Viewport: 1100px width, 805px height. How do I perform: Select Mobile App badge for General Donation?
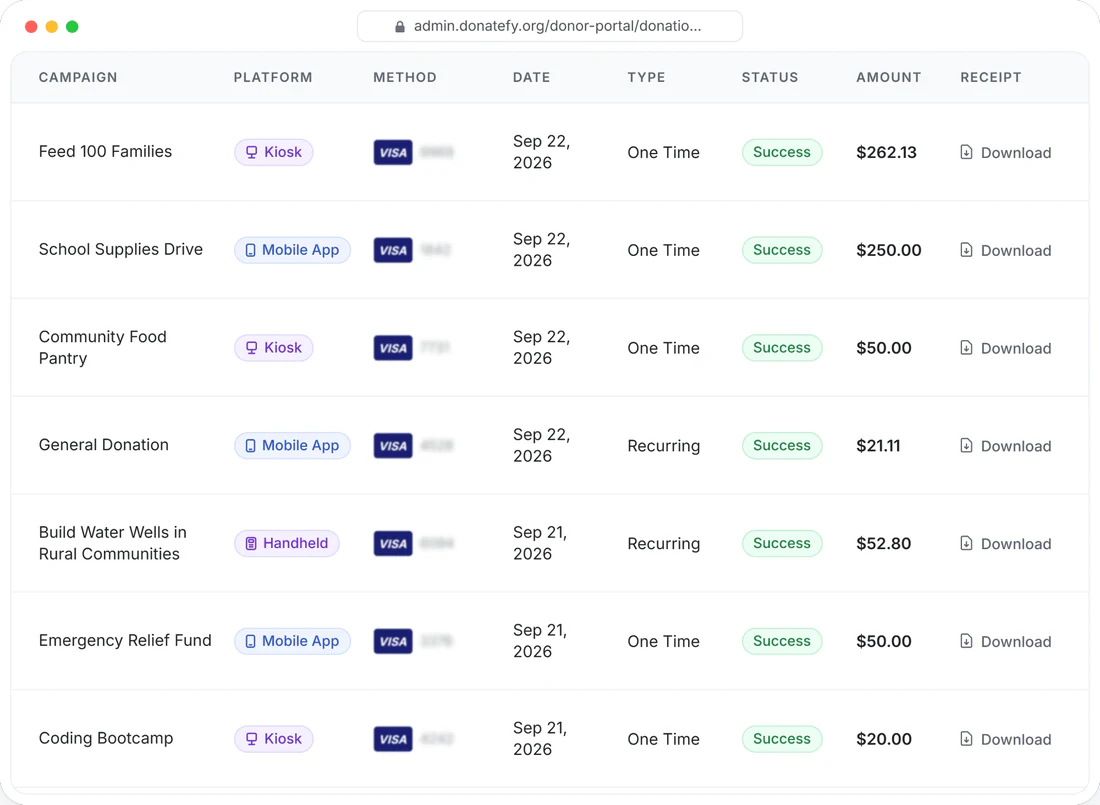[293, 446]
